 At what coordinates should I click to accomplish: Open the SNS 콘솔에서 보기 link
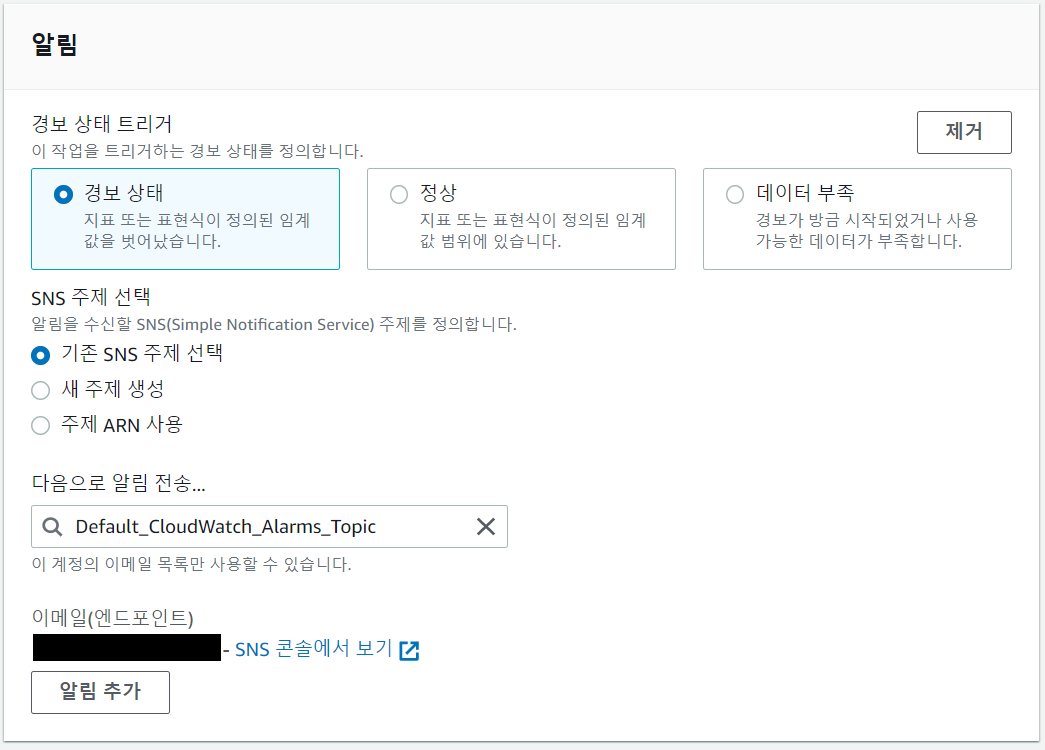tap(314, 649)
